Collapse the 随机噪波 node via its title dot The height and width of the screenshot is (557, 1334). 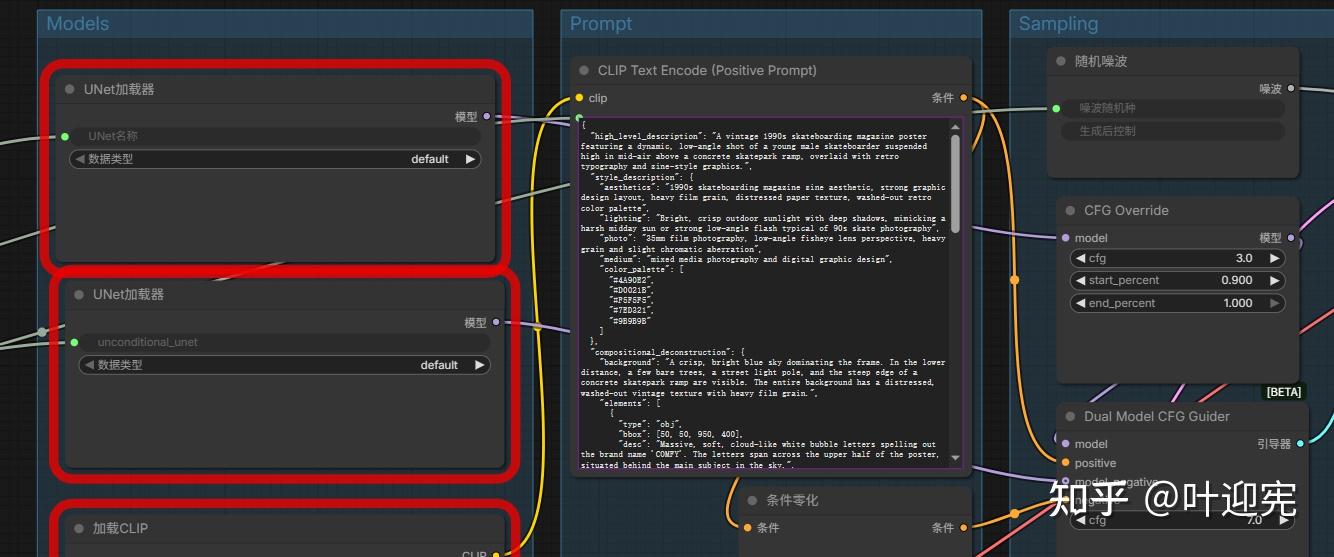click(1061, 61)
